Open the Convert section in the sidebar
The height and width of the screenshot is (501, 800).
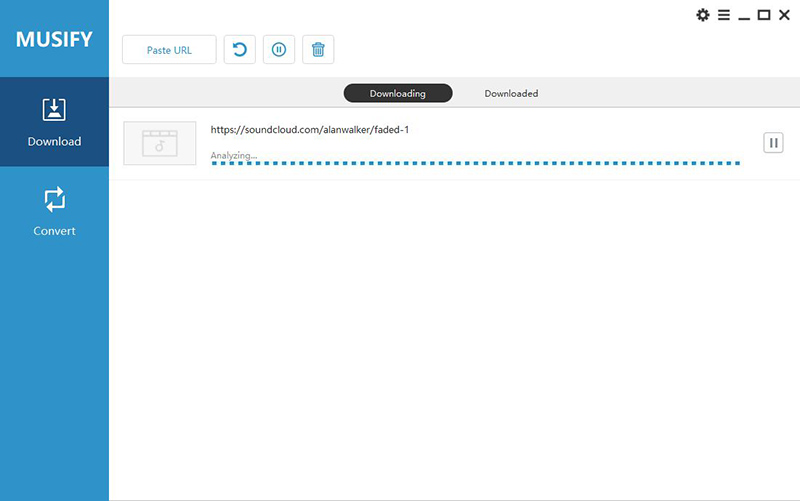click(x=54, y=211)
